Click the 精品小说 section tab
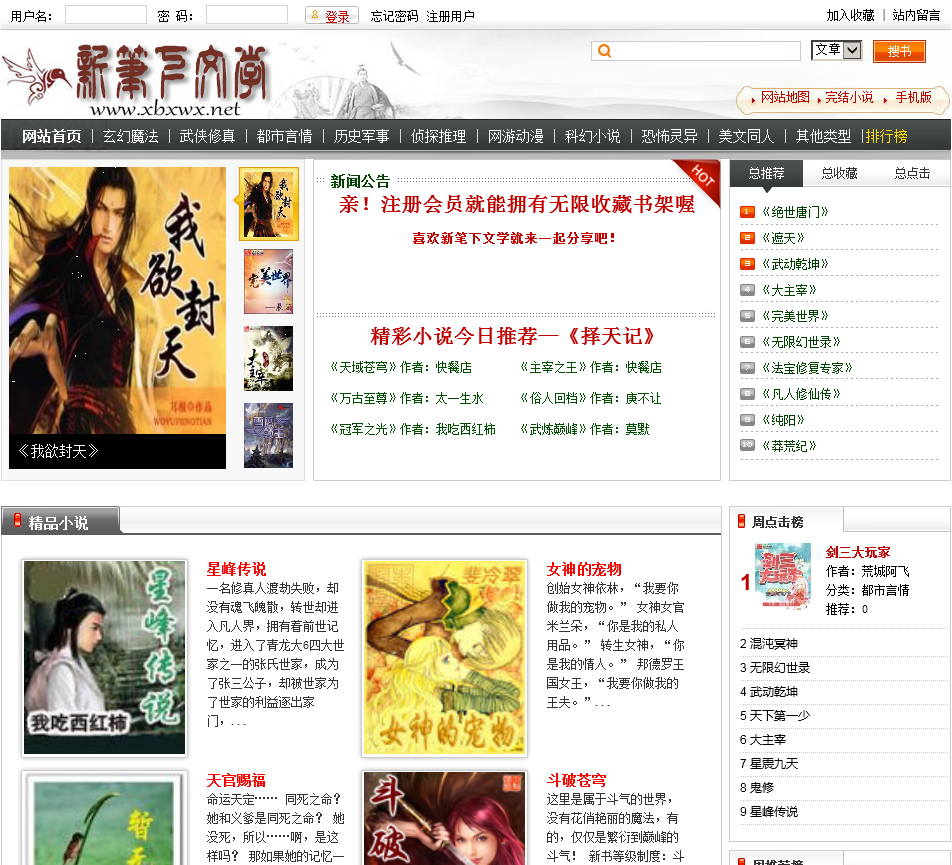The width and height of the screenshot is (952, 865). (x=60, y=522)
